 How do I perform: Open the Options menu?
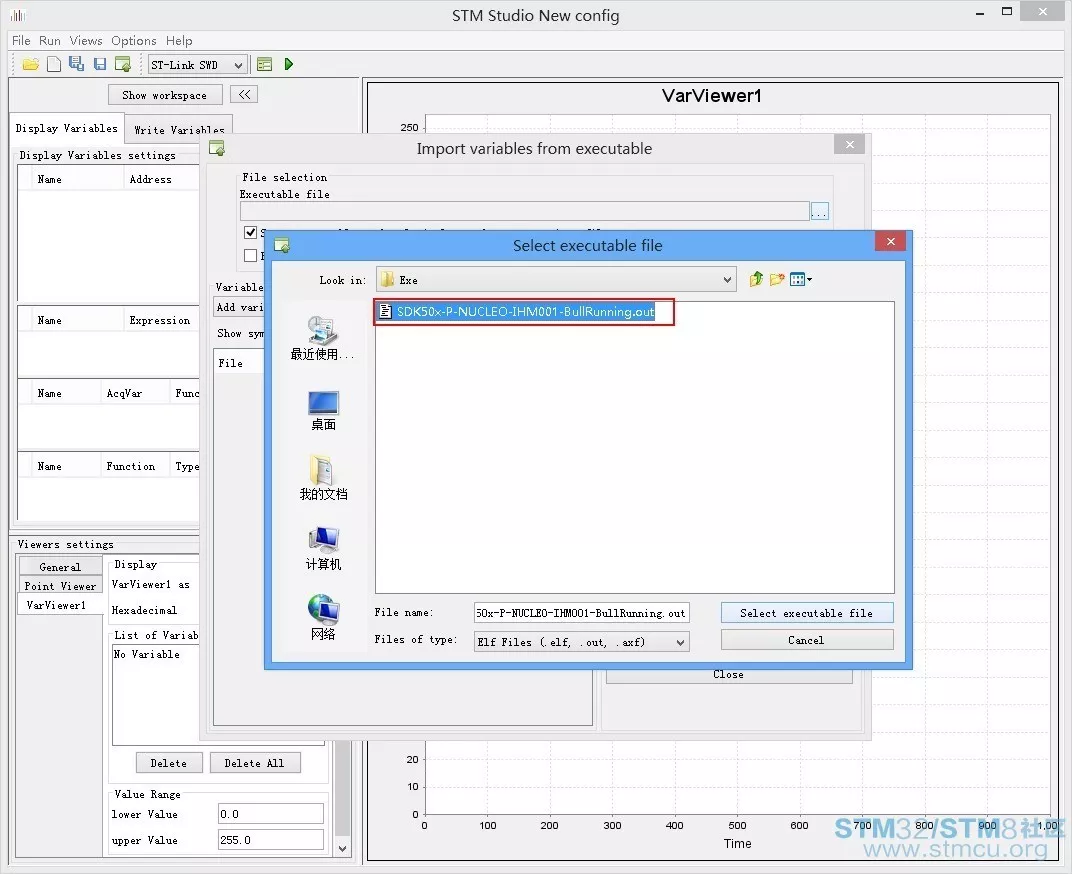(133, 40)
